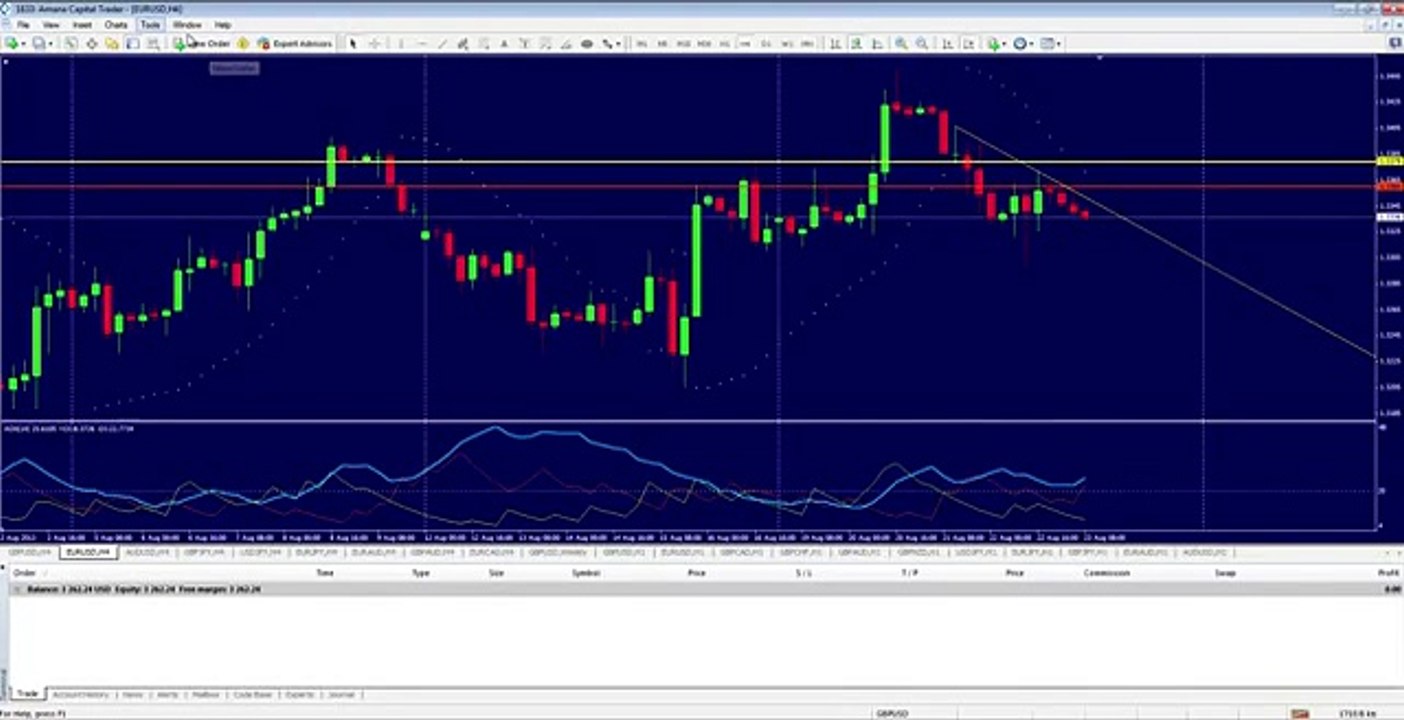Image resolution: width=1404 pixels, height=720 pixels.
Task: Open the Trade terminal tab
Action: point(27,694)
